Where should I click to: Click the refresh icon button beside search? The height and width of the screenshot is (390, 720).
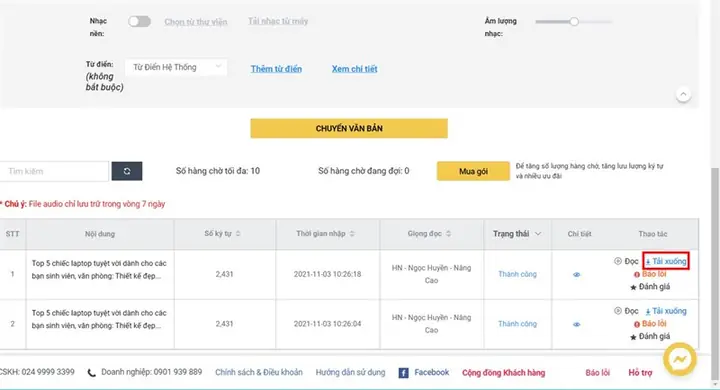[x=127, y=171]
